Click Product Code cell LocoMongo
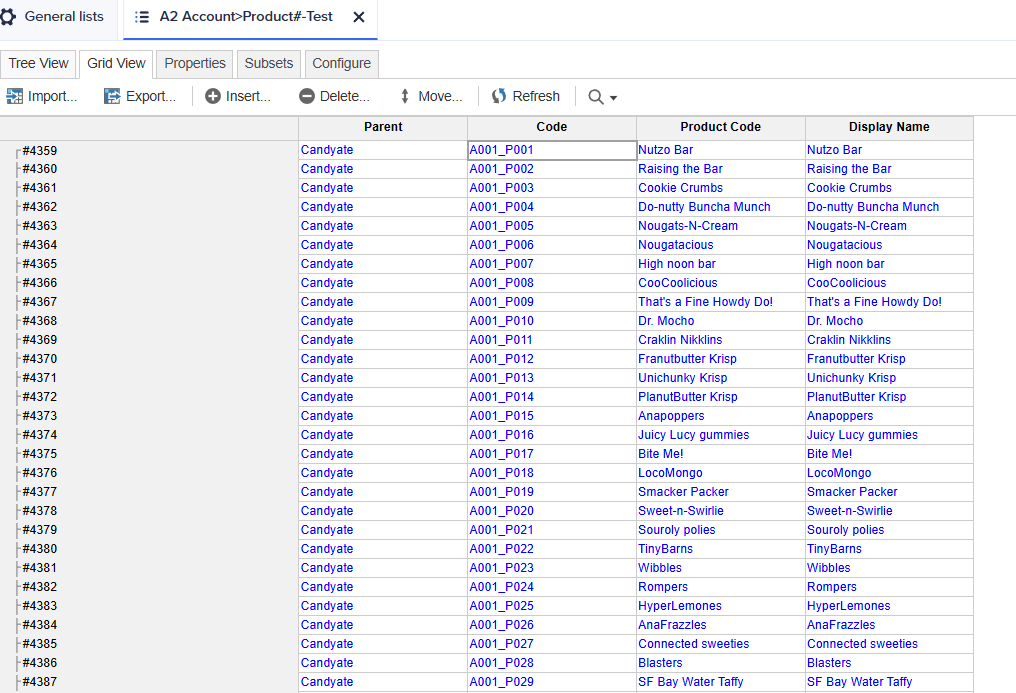The image size is (1016, 693). (x=721, y=473)
